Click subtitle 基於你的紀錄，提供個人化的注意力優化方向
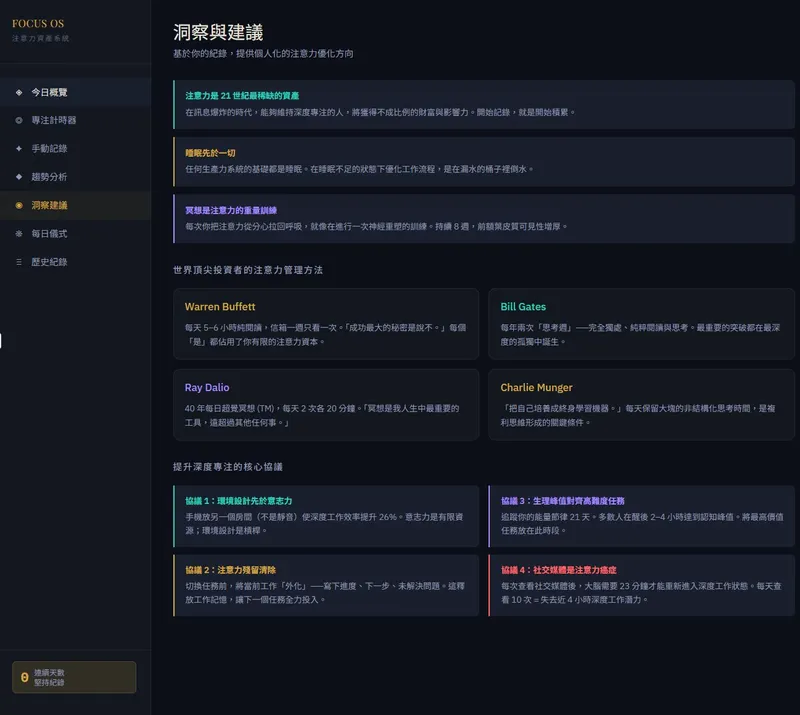This screenshot has height=715, width=800. pyautogui.click(x=263, y=54)
